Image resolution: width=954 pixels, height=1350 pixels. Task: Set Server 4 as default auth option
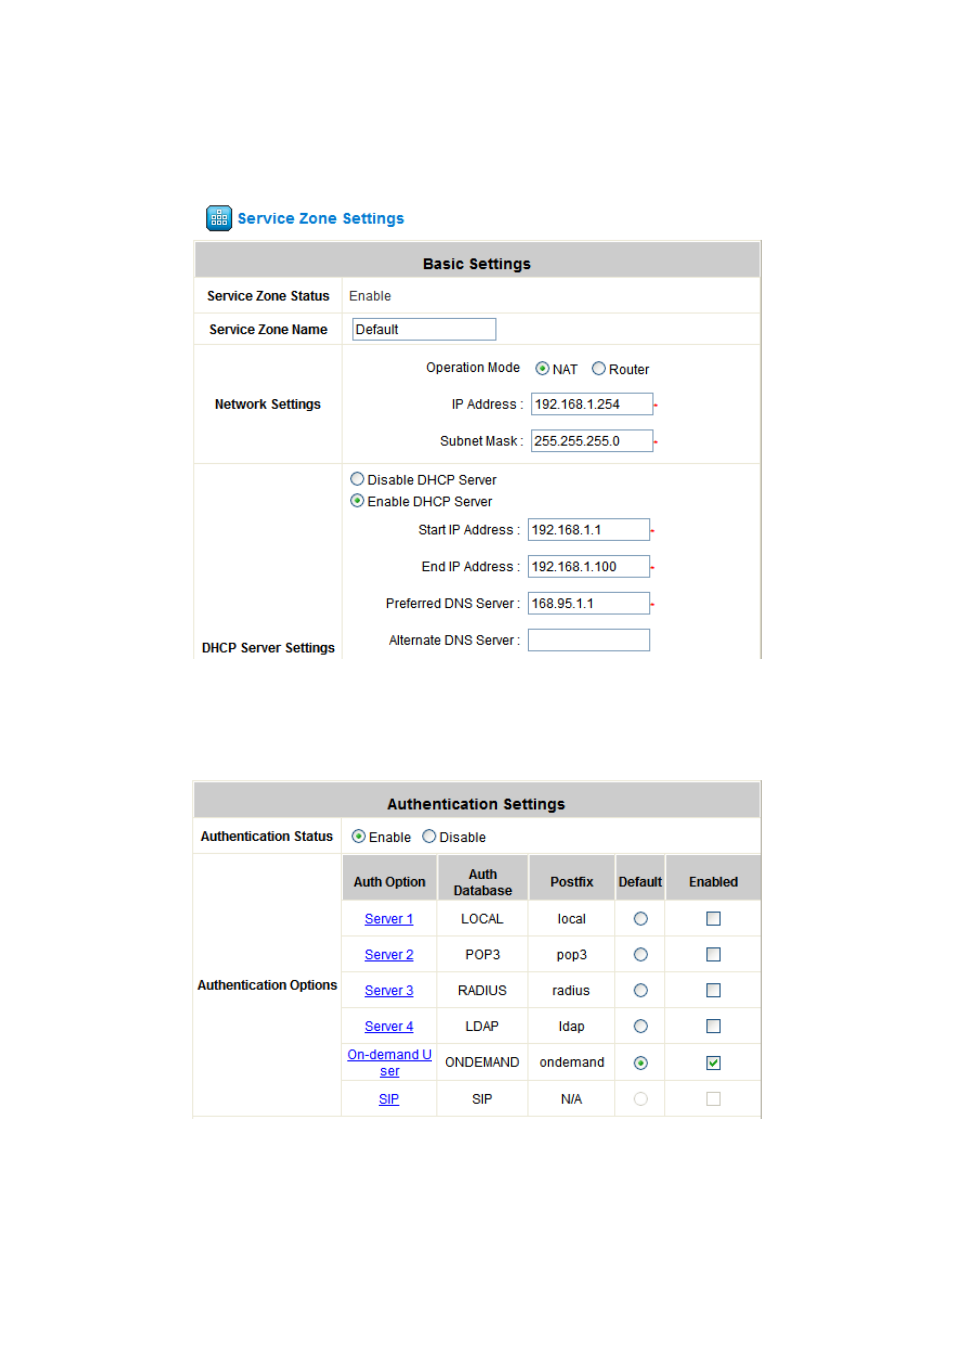click(641, 1026)
